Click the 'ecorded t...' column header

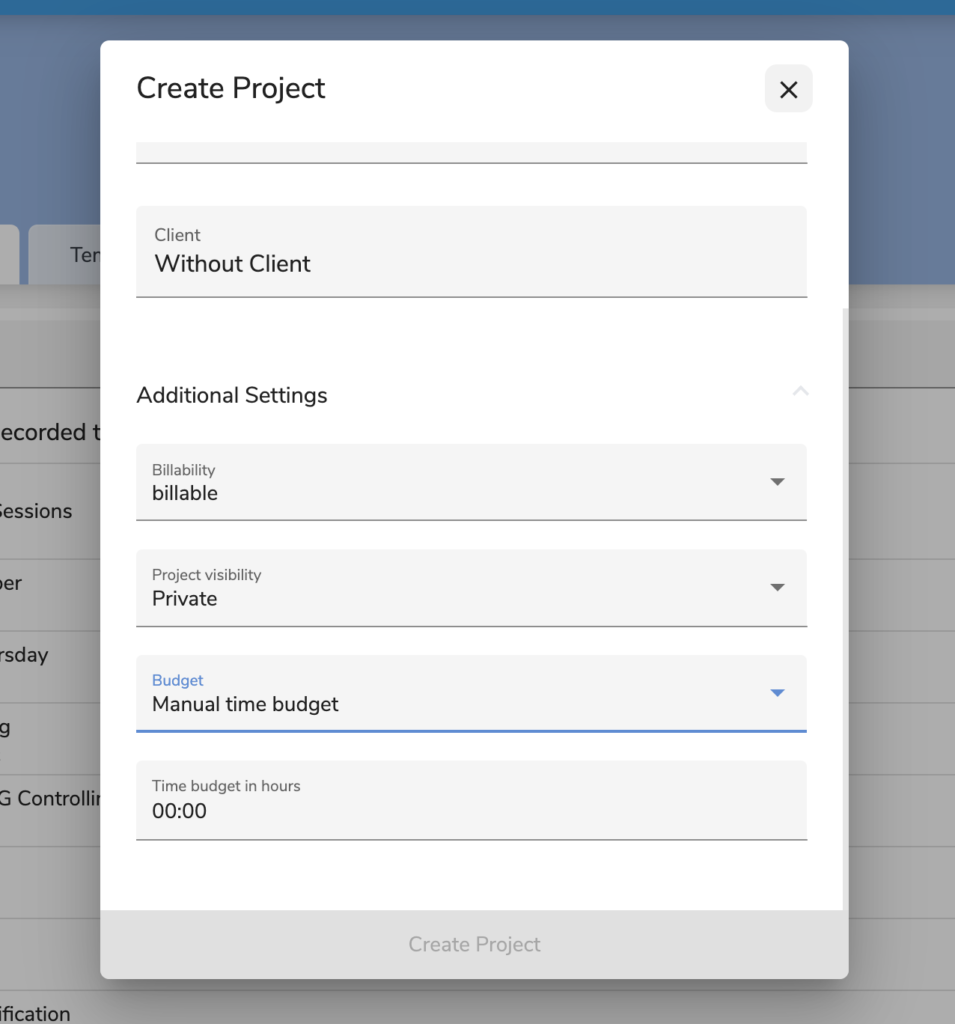click(x=45, y=432)
